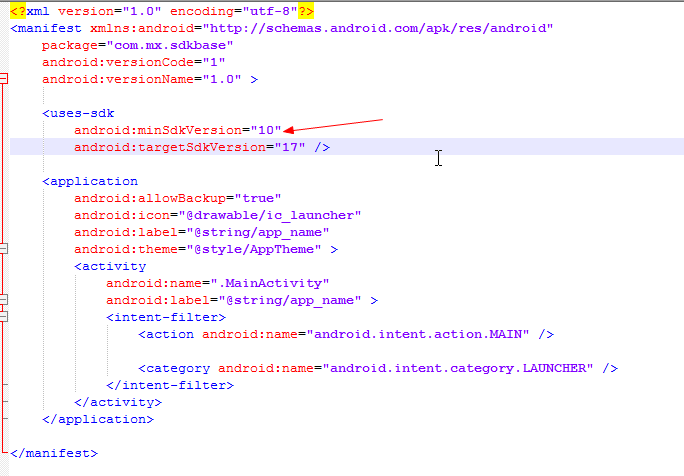Viewport: 684px width, 476px height.
Task: Click the "@style/AppTheme" value
Action: click(254, 250)
